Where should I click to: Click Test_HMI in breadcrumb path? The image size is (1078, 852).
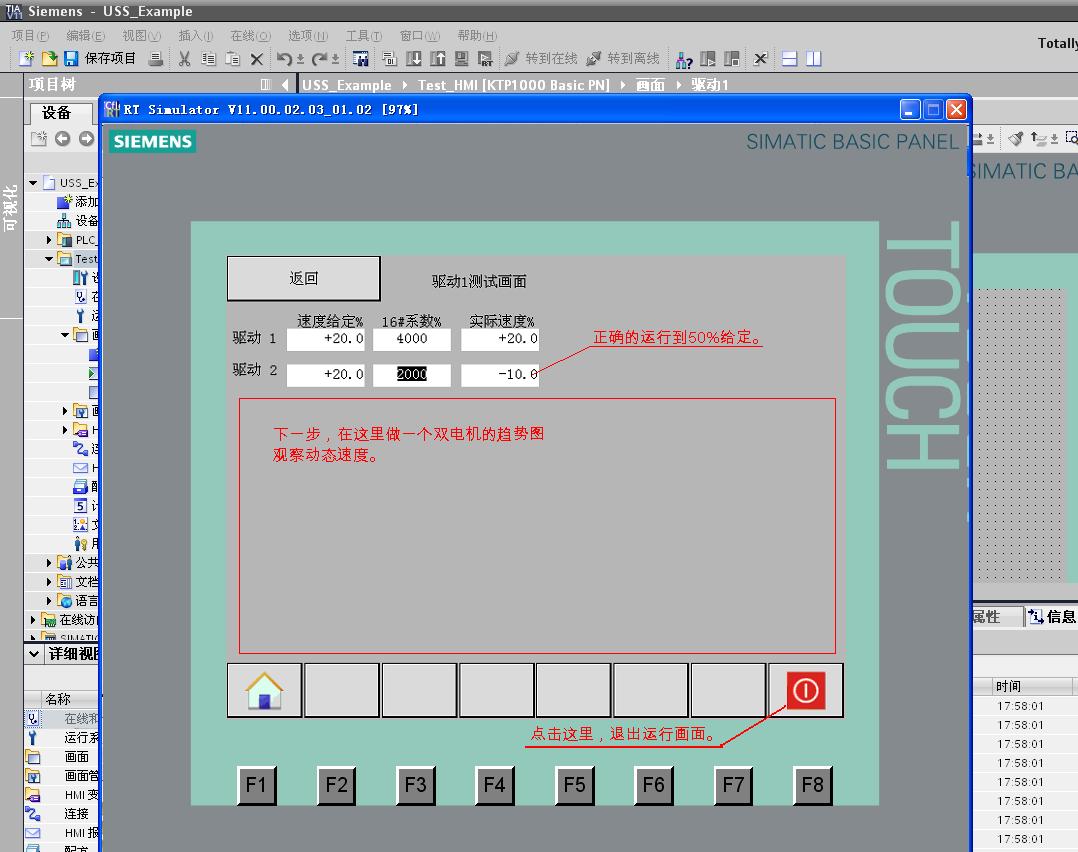[x=514, y=85]
